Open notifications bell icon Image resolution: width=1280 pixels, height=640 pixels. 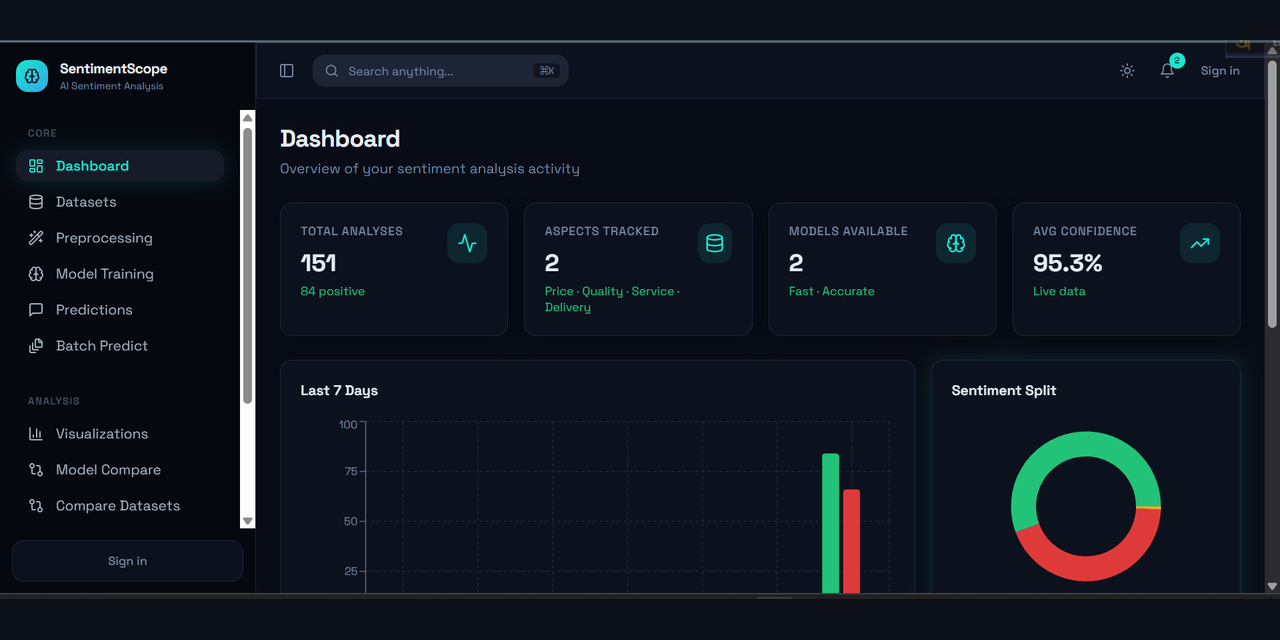[x=1167, y=71]
